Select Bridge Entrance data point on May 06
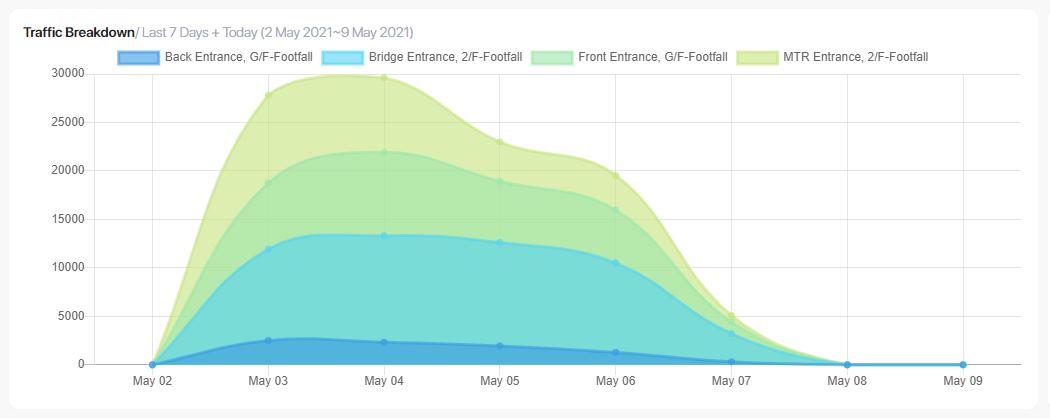1050x418 pixels. (615, 263)
